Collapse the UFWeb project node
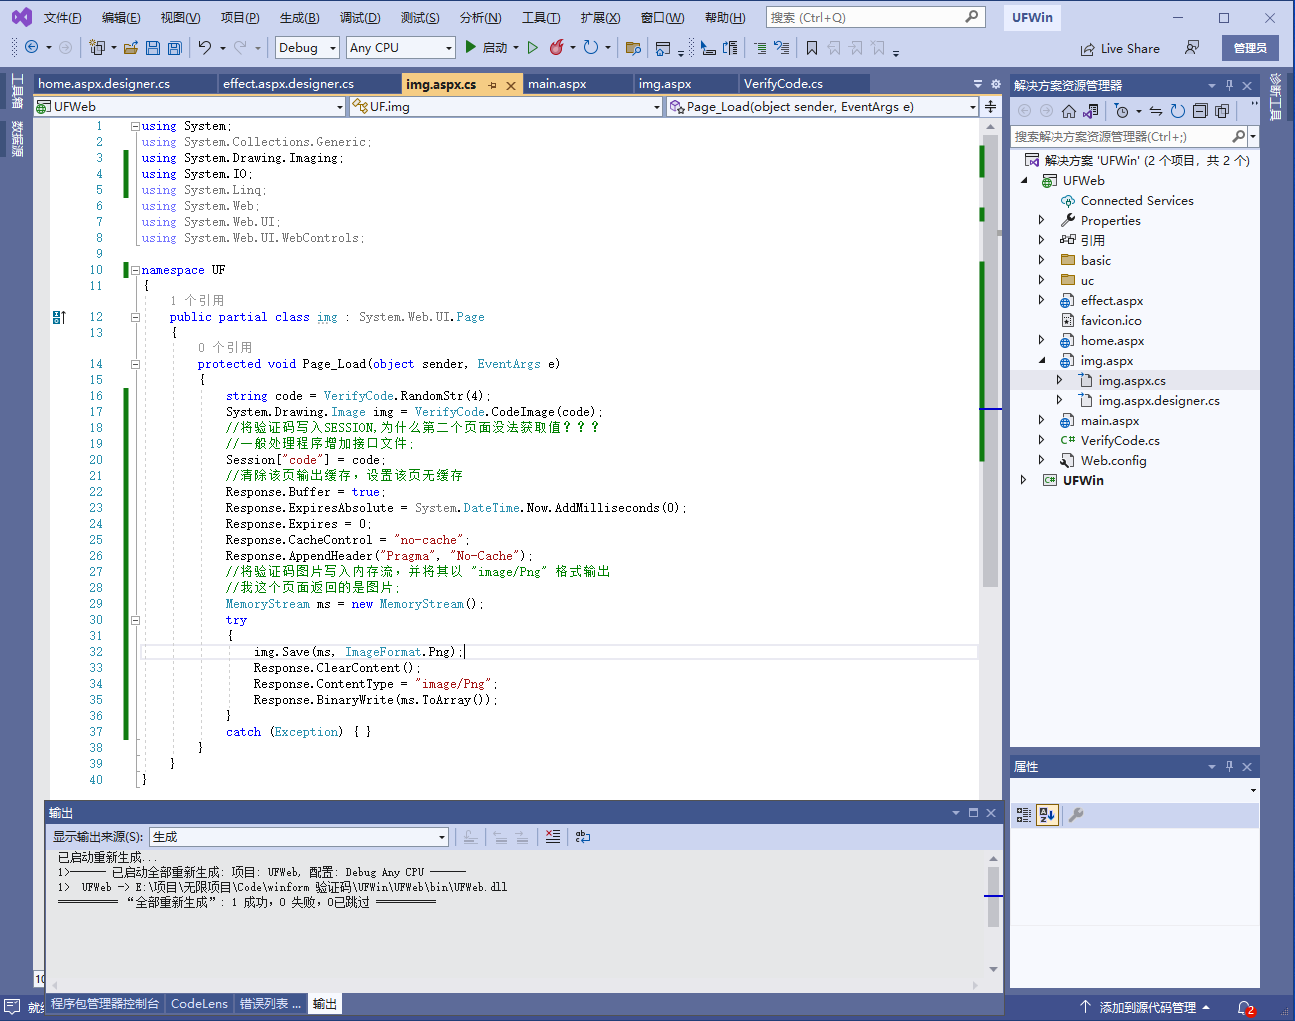The image size is (1295, 1021). [1024, 181]
